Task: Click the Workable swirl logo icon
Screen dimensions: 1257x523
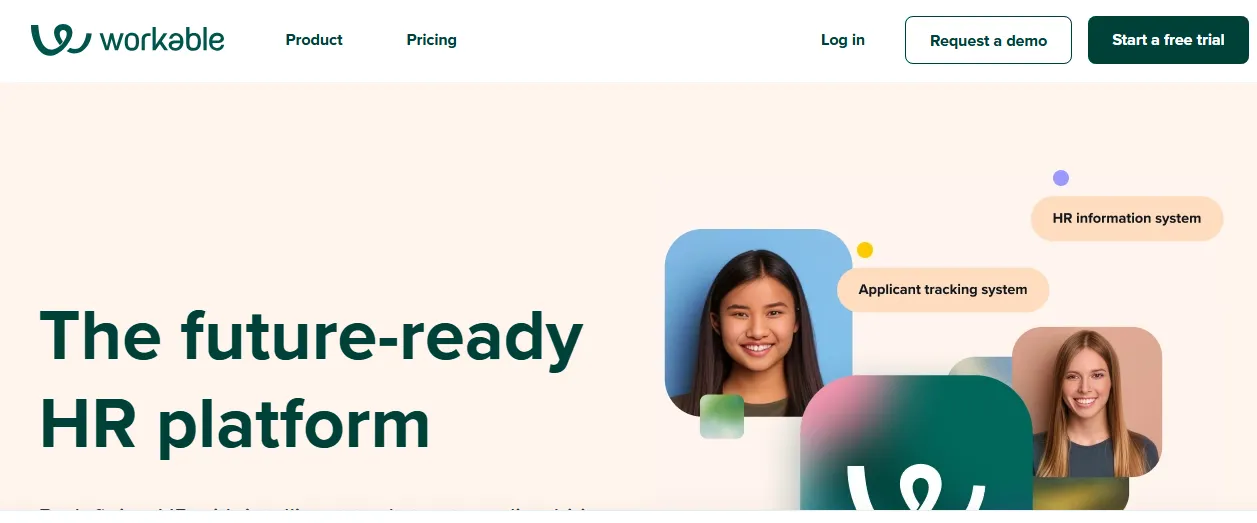Action: [x=61, y=40]
